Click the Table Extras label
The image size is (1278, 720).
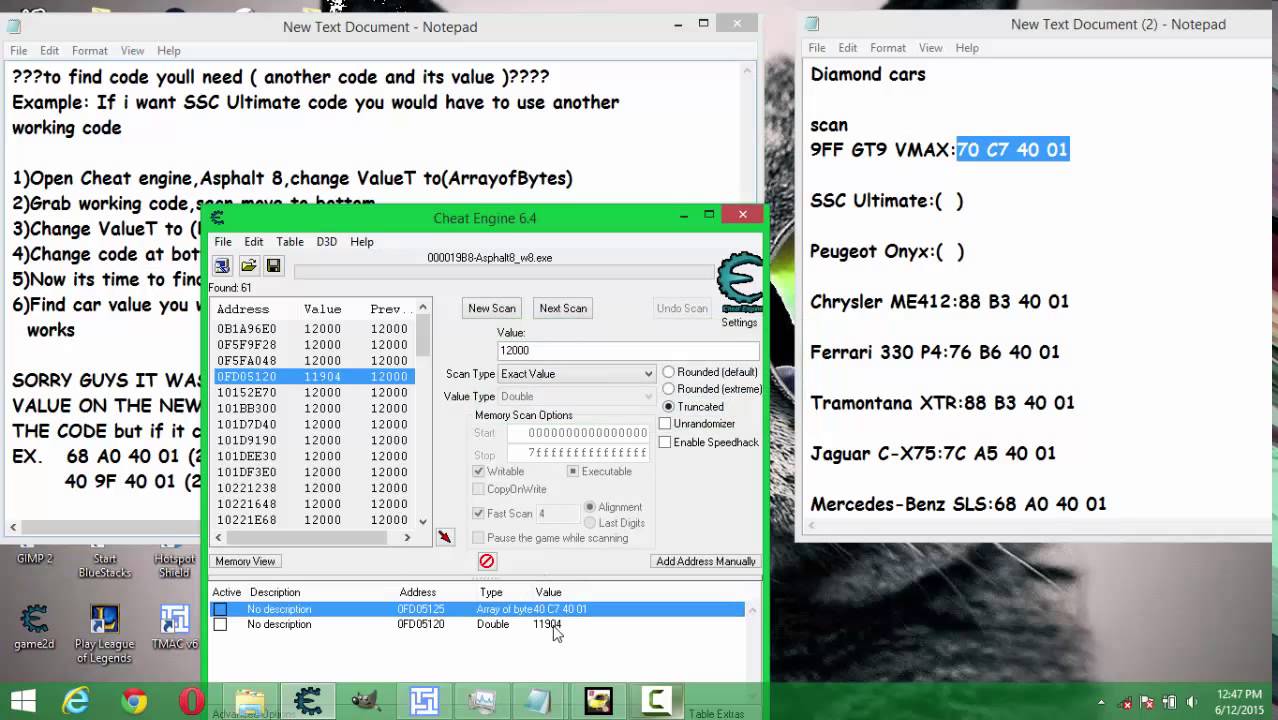coord(716,714)
